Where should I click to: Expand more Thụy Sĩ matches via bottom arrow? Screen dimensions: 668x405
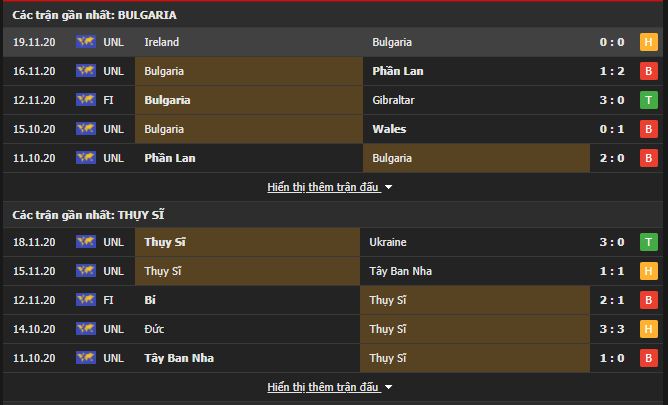[388, 387]
